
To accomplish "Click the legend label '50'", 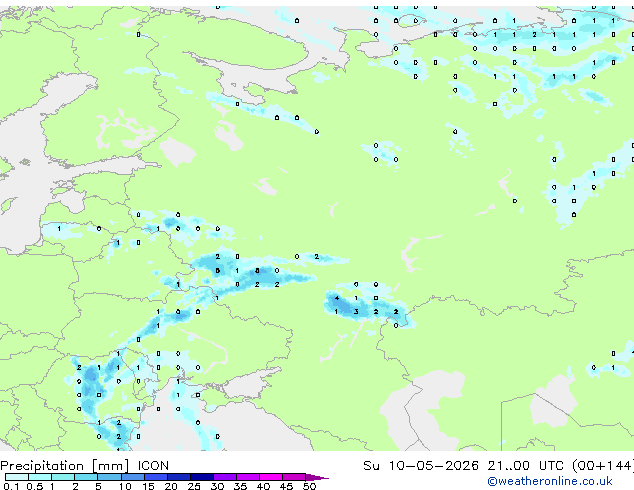I will tap(309, 486).
